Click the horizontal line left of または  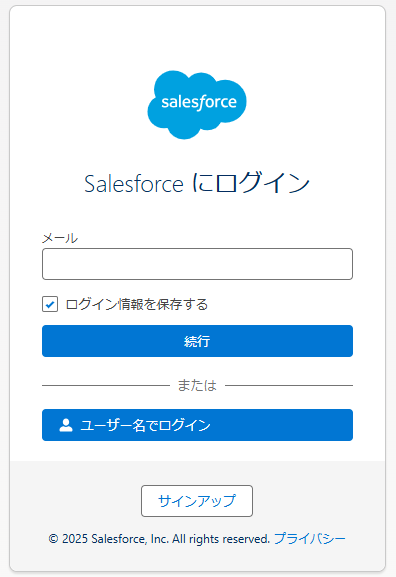pyautogui.click(x=106, y=385)
